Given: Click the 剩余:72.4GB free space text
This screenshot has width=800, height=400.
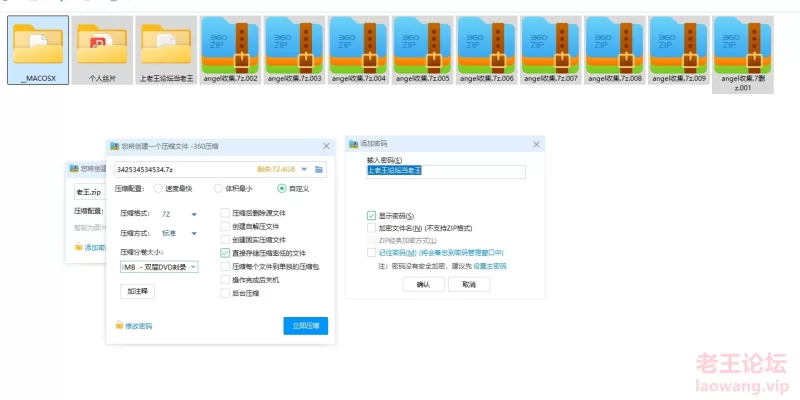Looking at the screenshot, I should [x=276, y=169].
